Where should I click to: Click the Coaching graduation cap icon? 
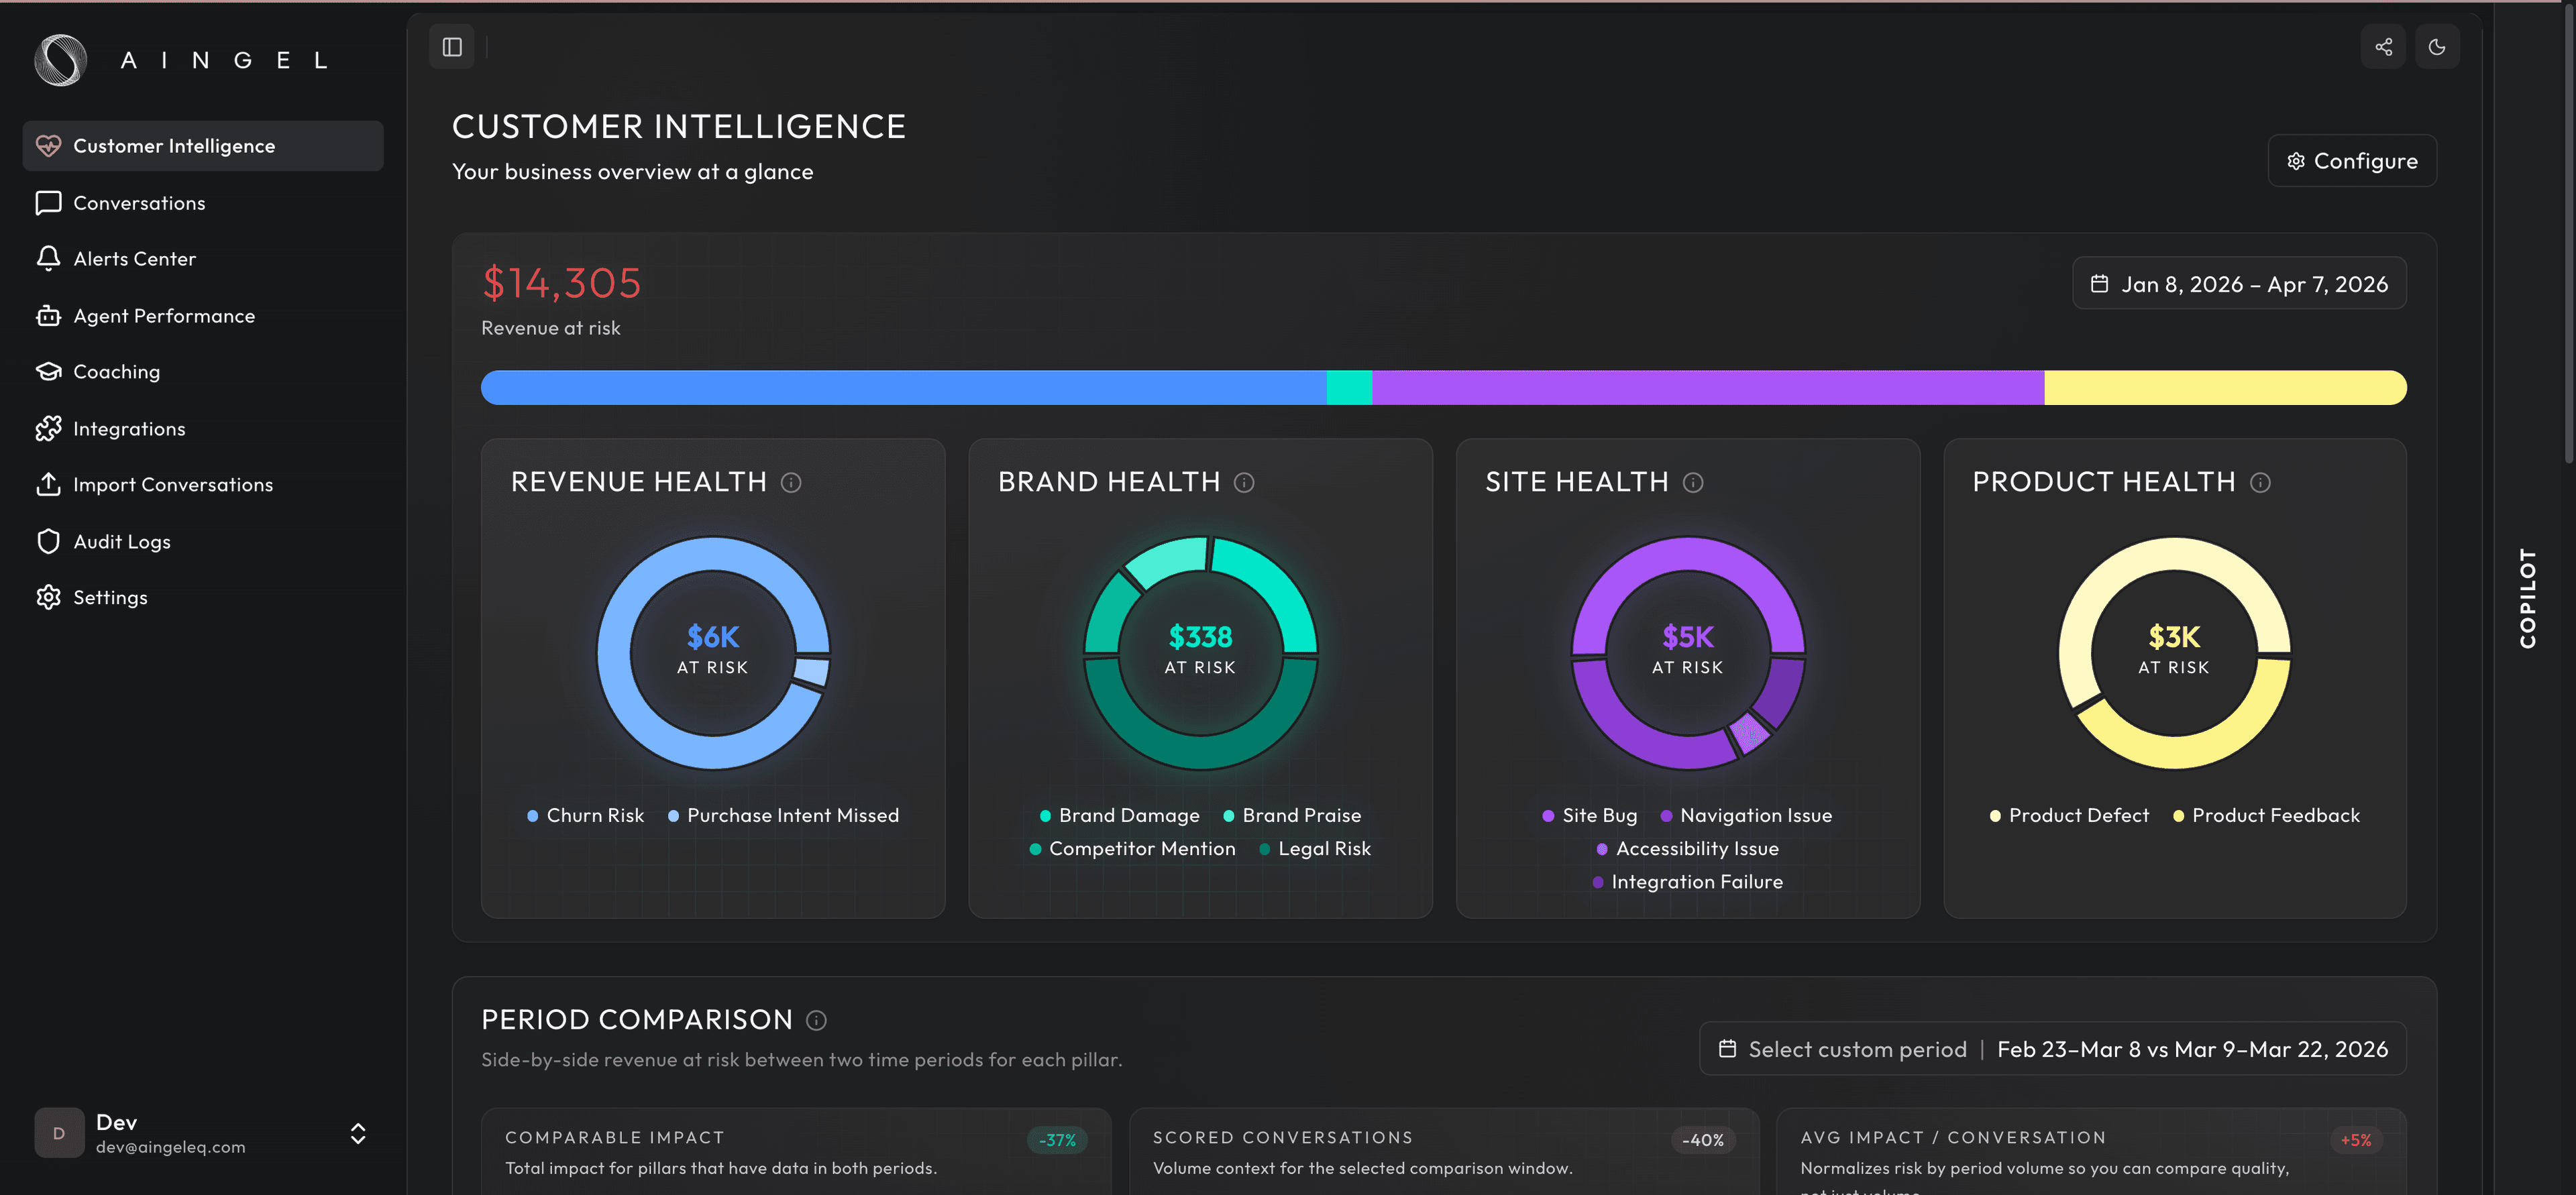48,372
